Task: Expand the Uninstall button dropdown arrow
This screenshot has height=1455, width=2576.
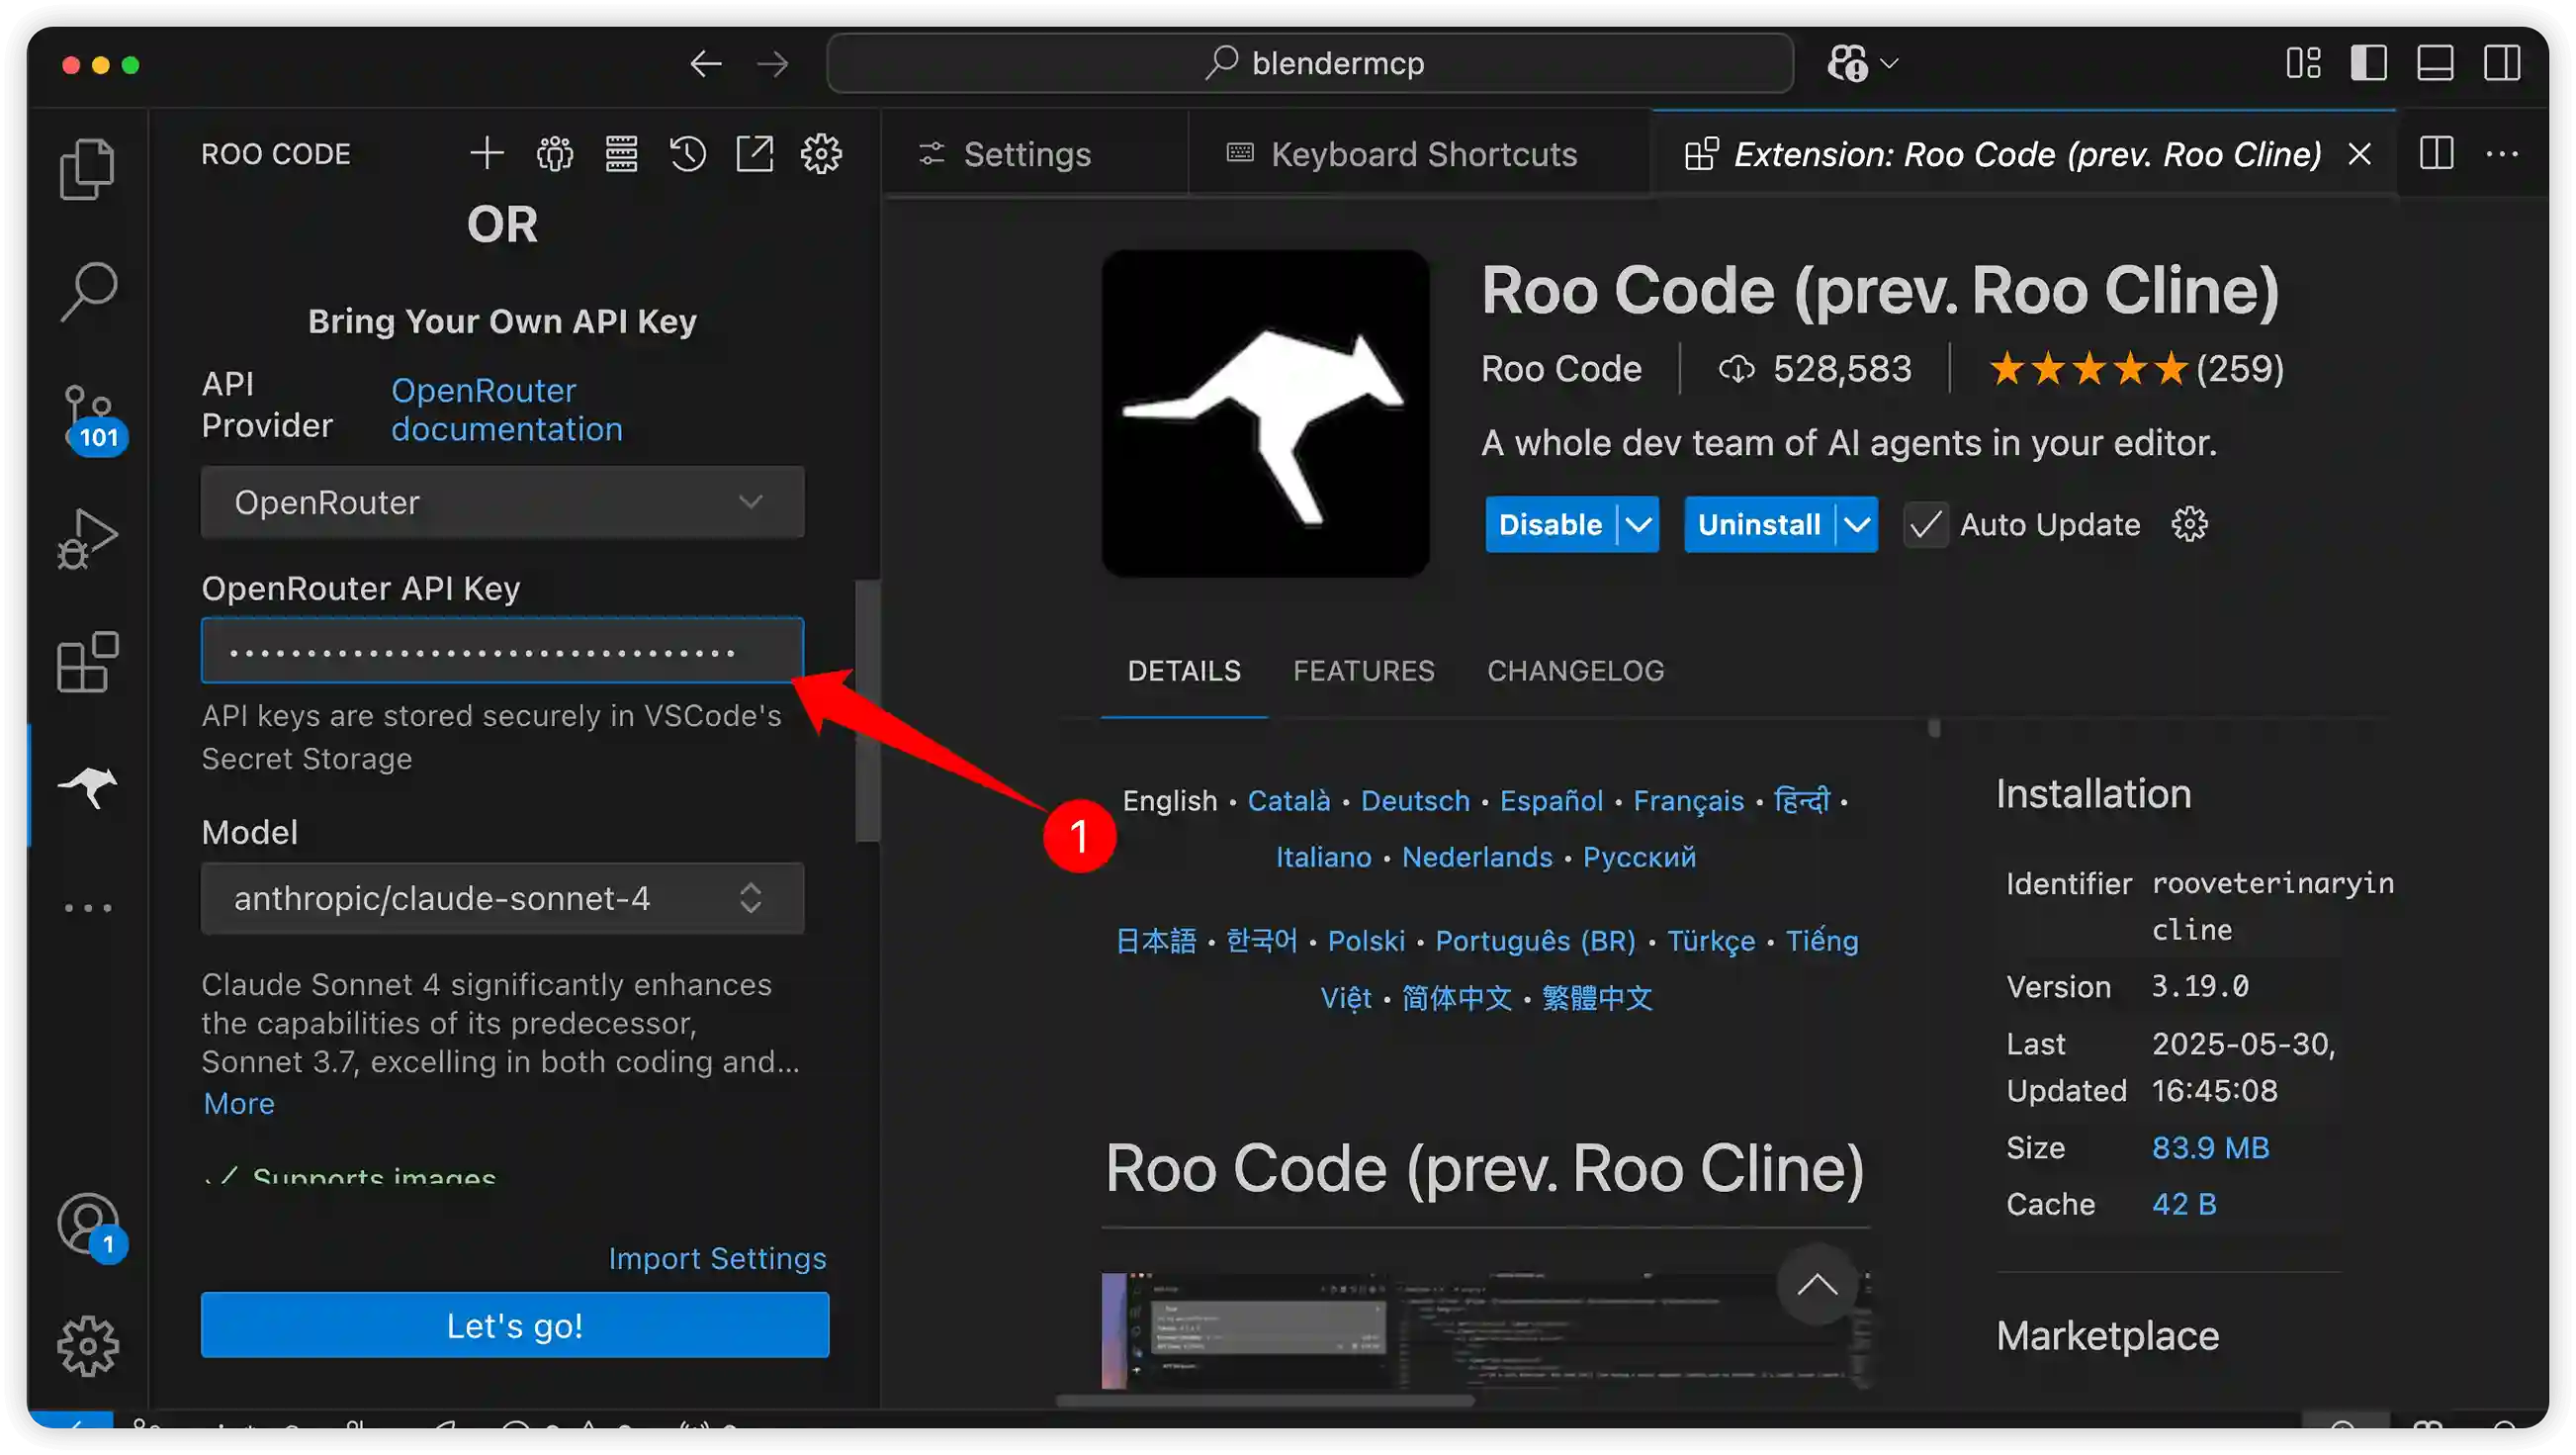Action: click(x=1857, y=524)
